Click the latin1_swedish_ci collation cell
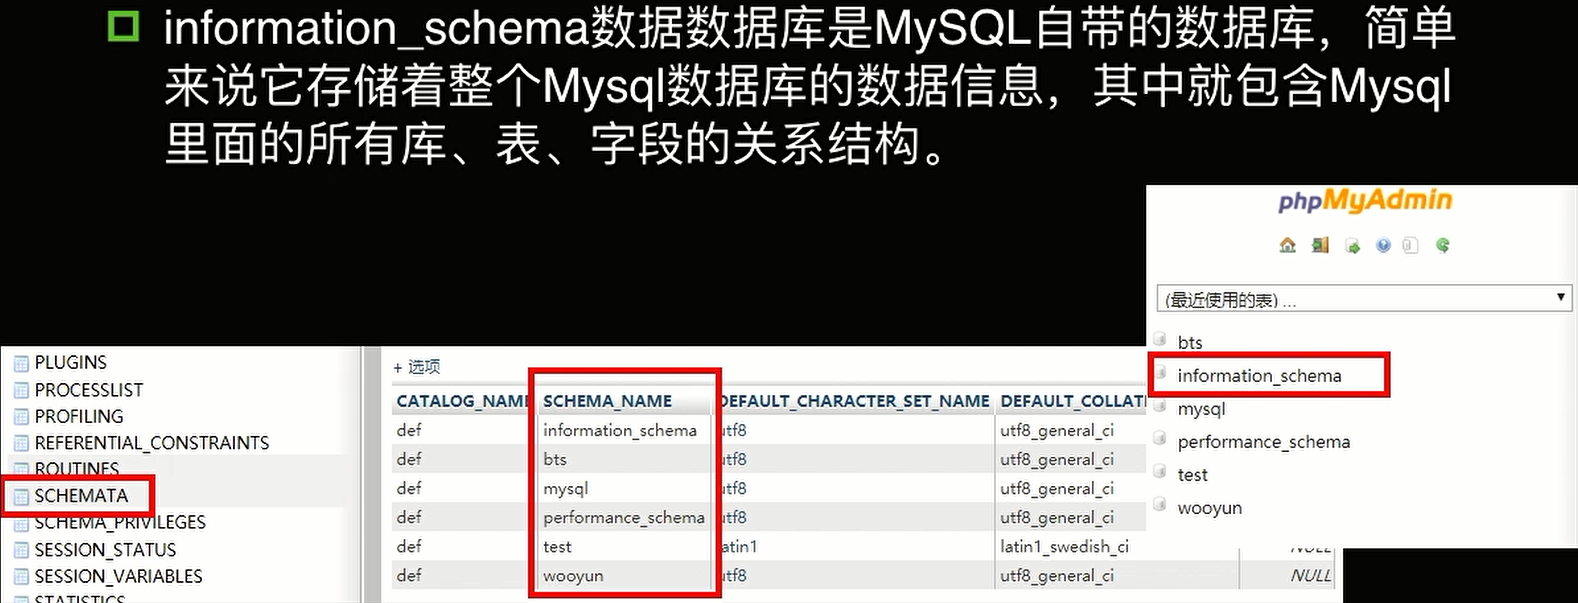Viewport: 1578px width, 603px height. 1064,546
